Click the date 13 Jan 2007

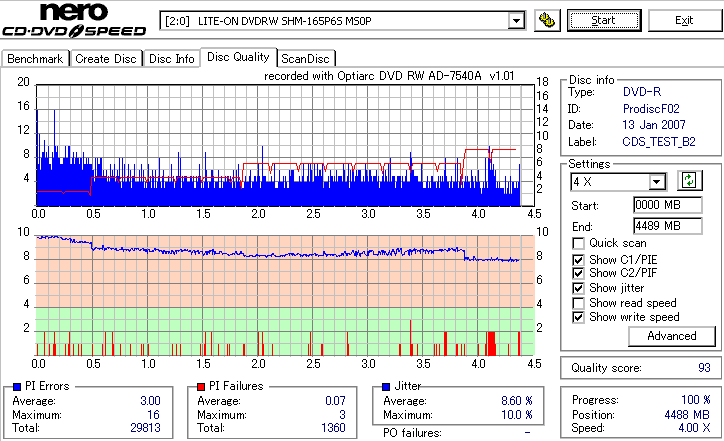654,125
